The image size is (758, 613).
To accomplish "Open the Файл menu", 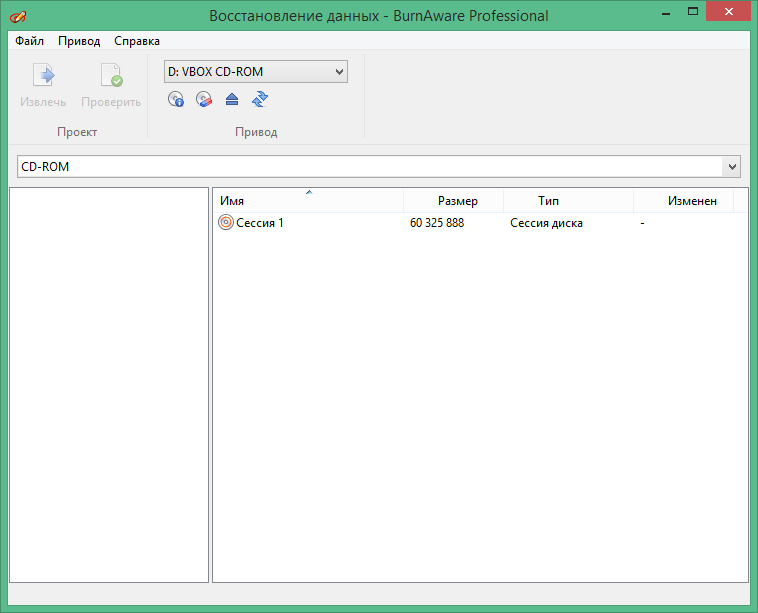I will click(29, 41).
